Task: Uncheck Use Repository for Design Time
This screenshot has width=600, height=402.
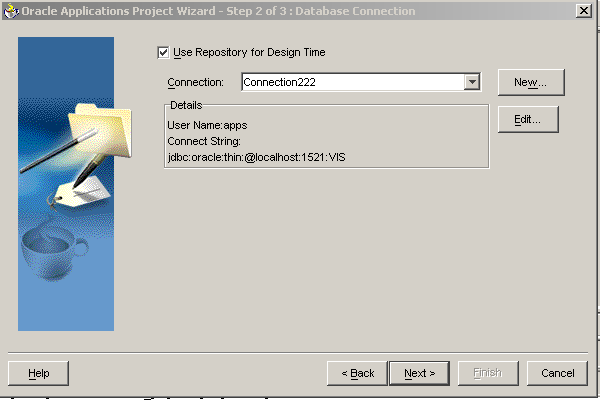Action: (163, 52)
